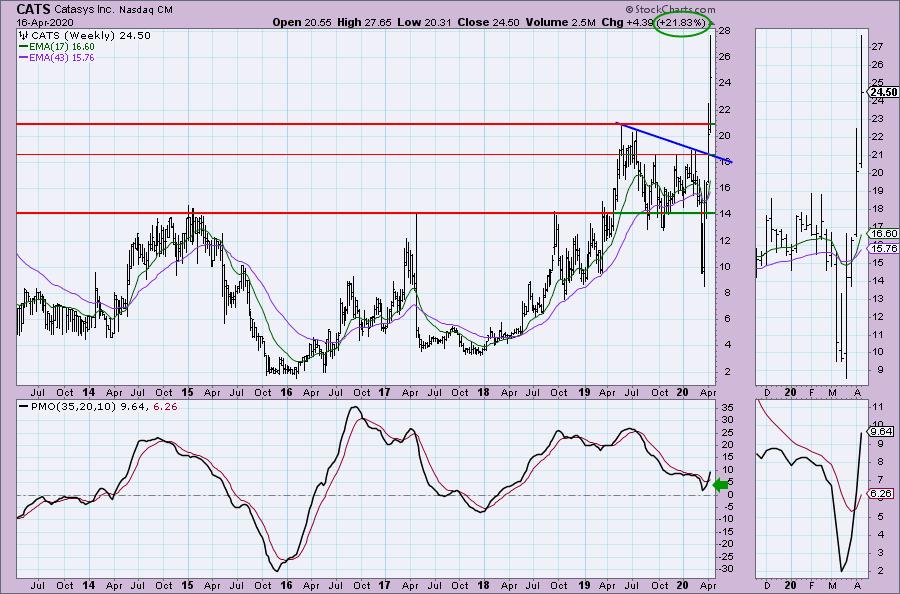900x594 pixels.
Task: Click the green EMA(17) line swatch
Action: tap(24, 46)
